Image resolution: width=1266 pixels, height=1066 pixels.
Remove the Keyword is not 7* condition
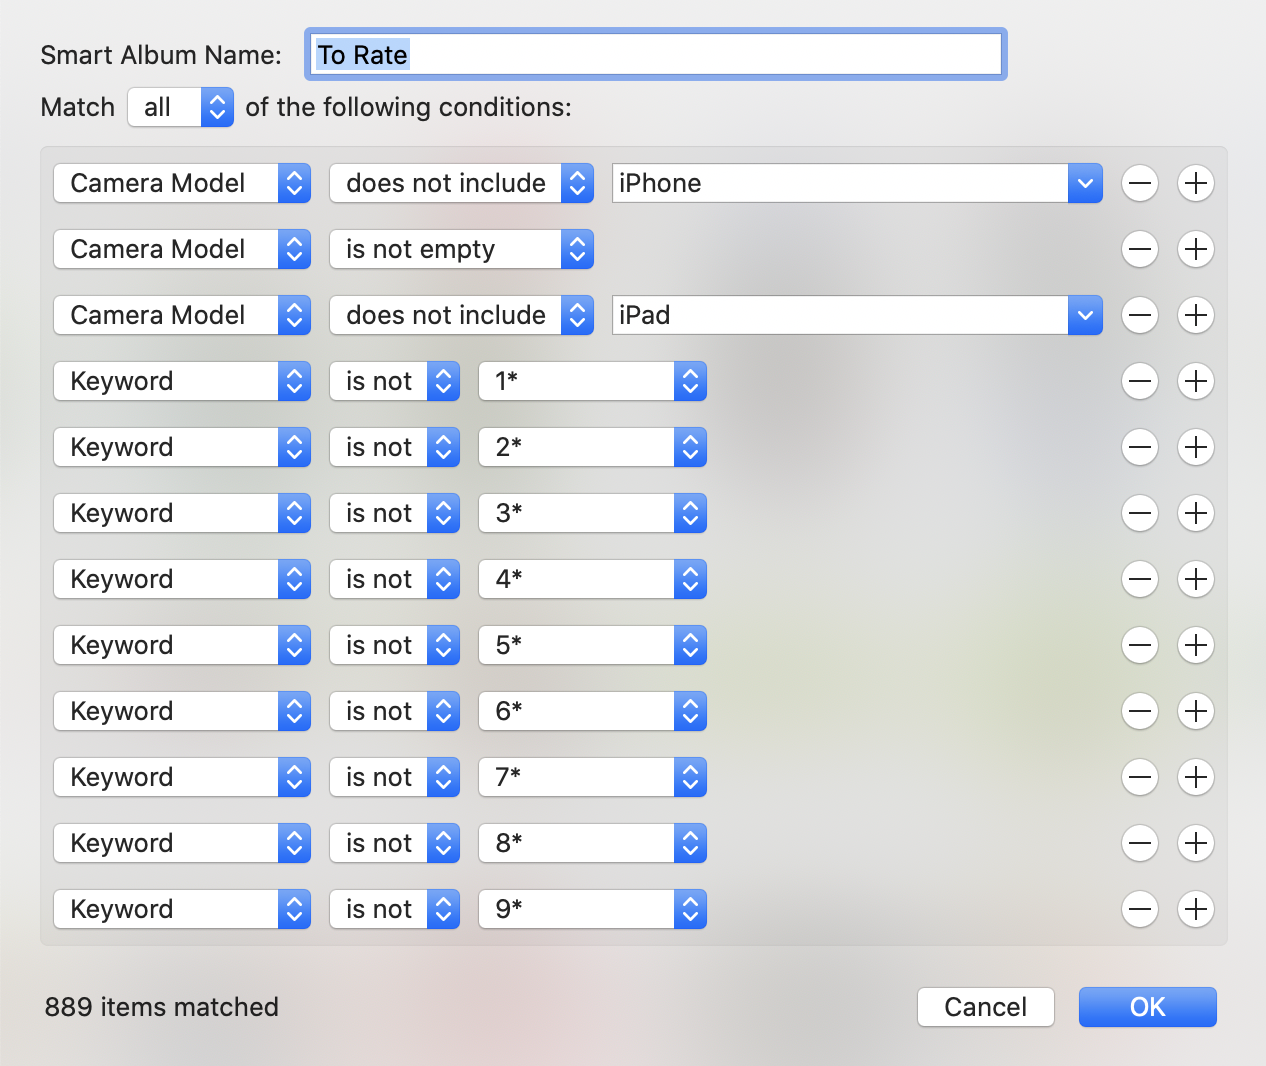(1140, 777)
